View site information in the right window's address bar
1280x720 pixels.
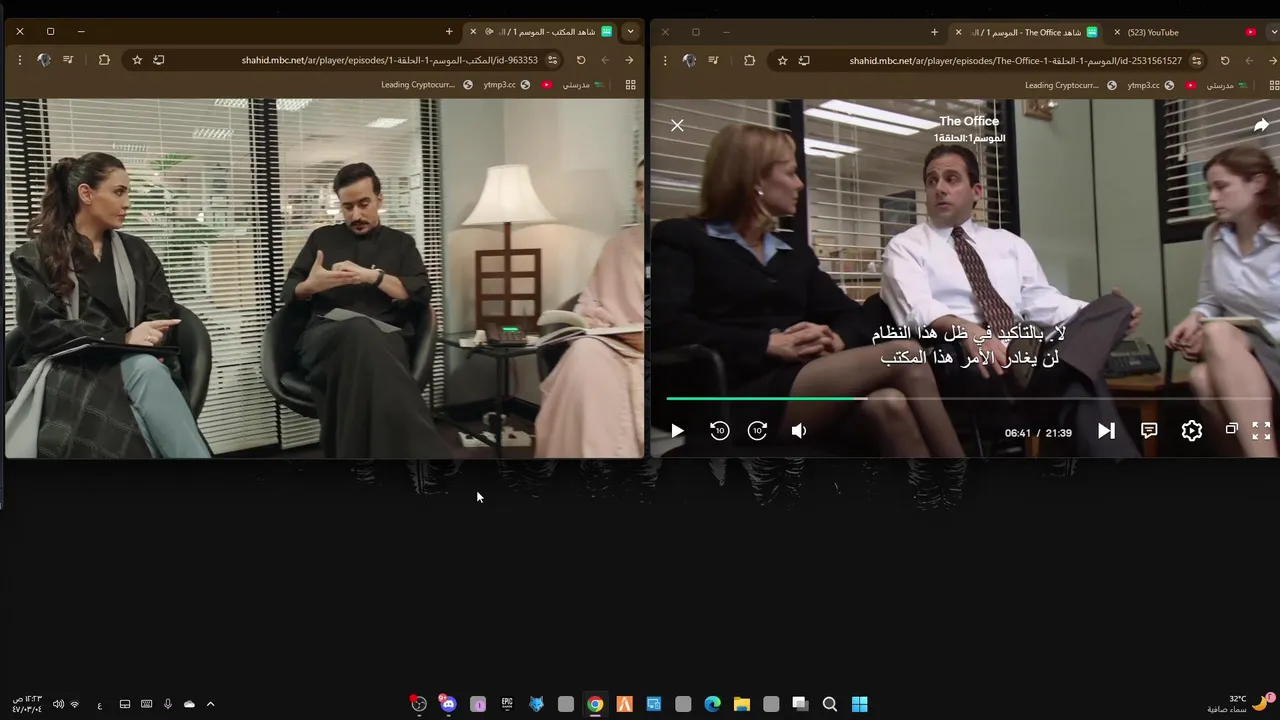[x=1196, y=60]
